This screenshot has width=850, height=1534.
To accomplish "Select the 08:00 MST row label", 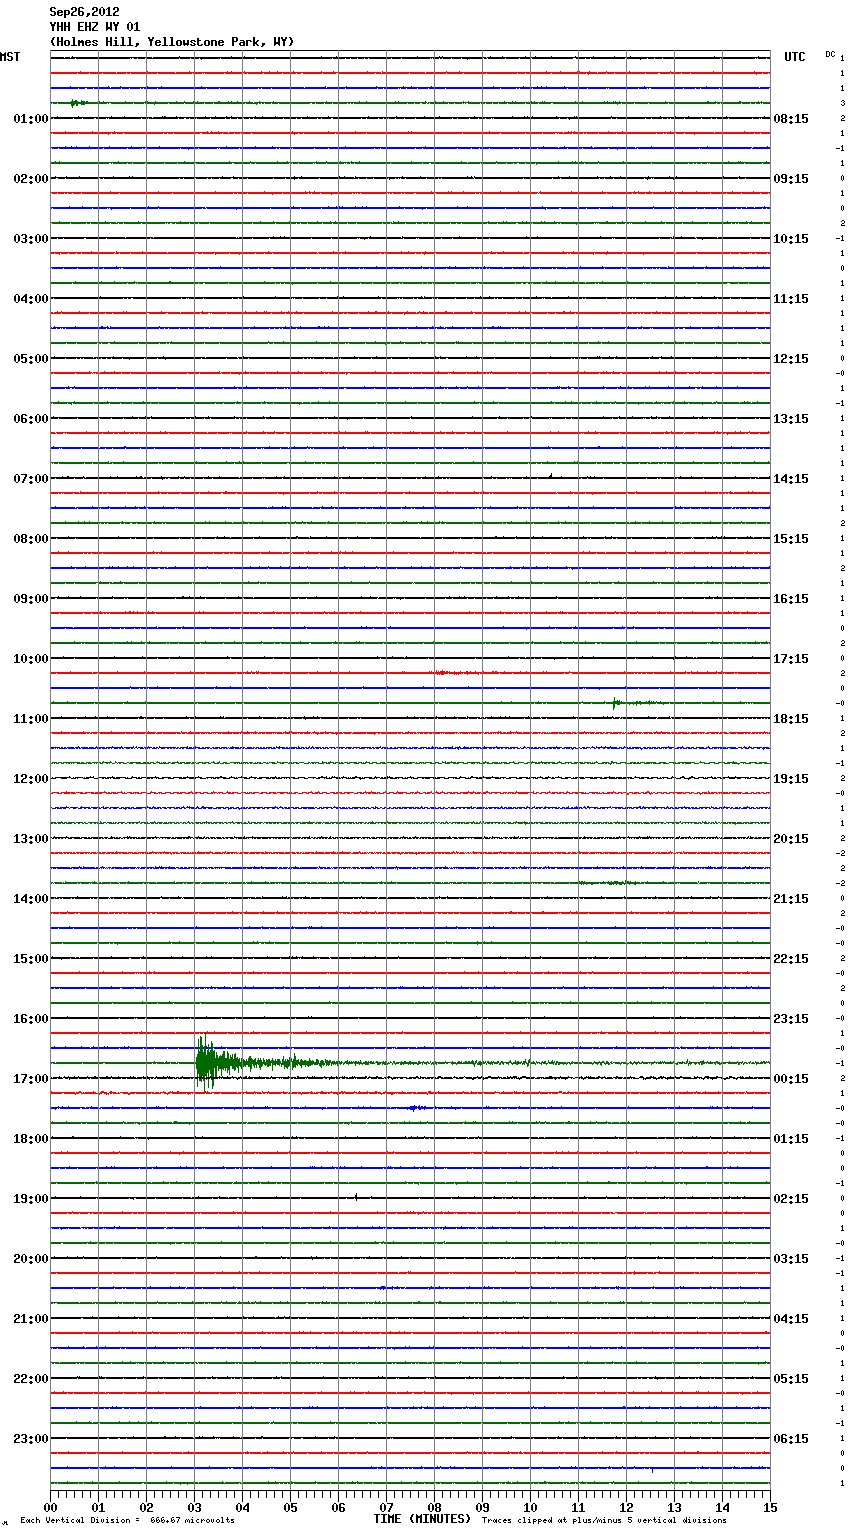I will pos(30,539).
